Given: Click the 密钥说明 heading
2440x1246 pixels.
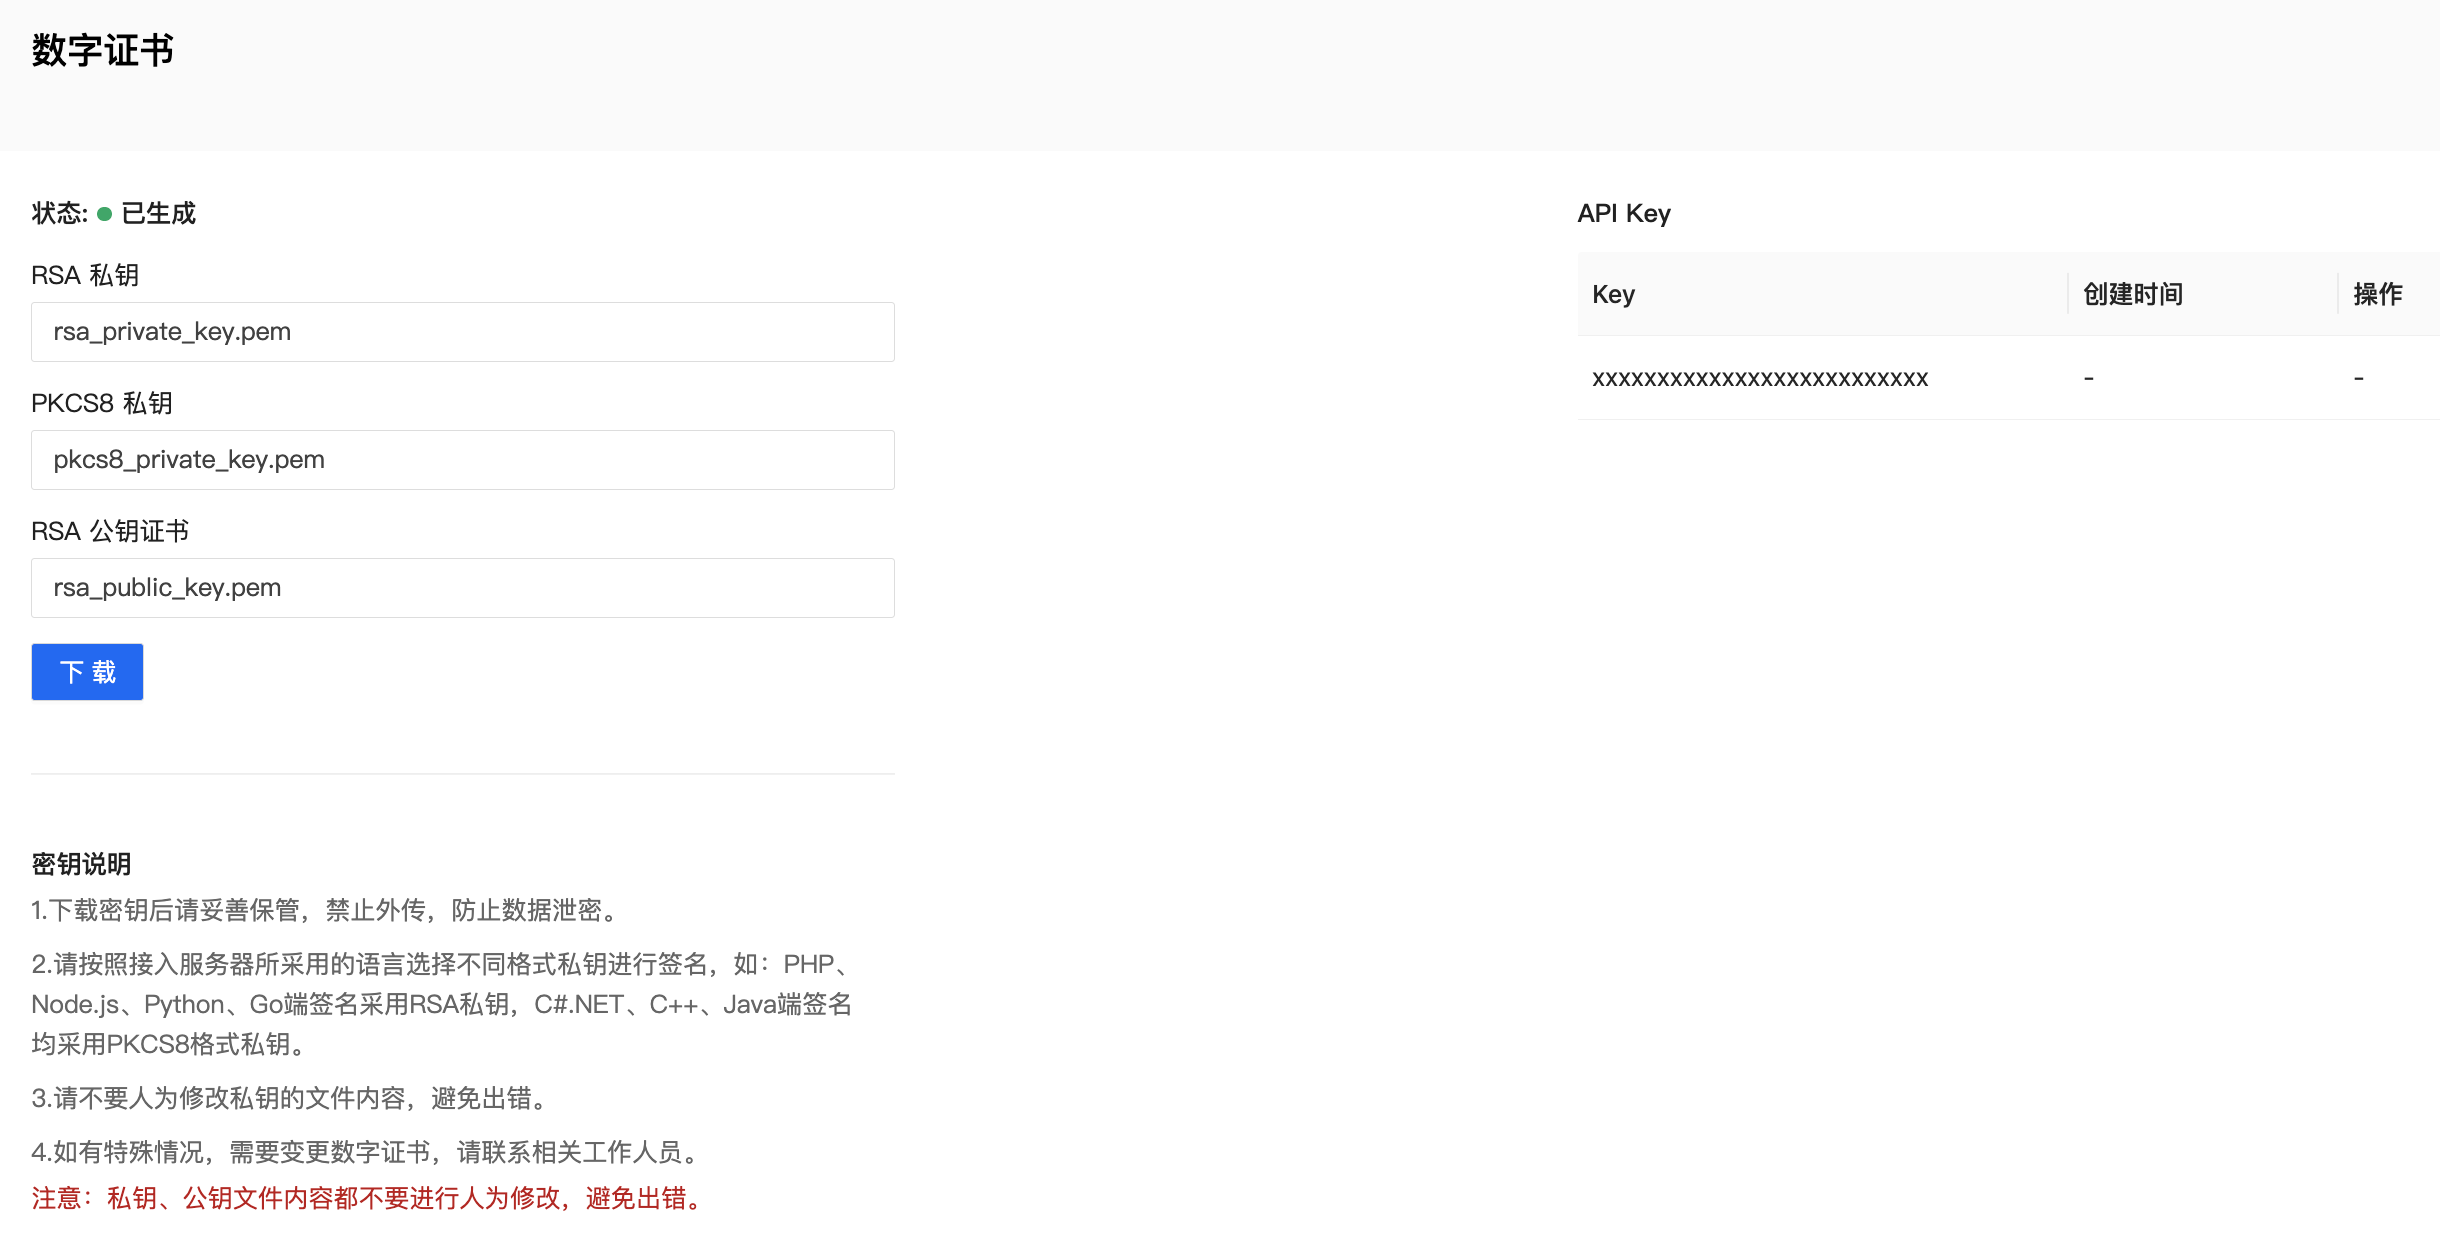Looking at the screenshot, I should tap(81, 864).
